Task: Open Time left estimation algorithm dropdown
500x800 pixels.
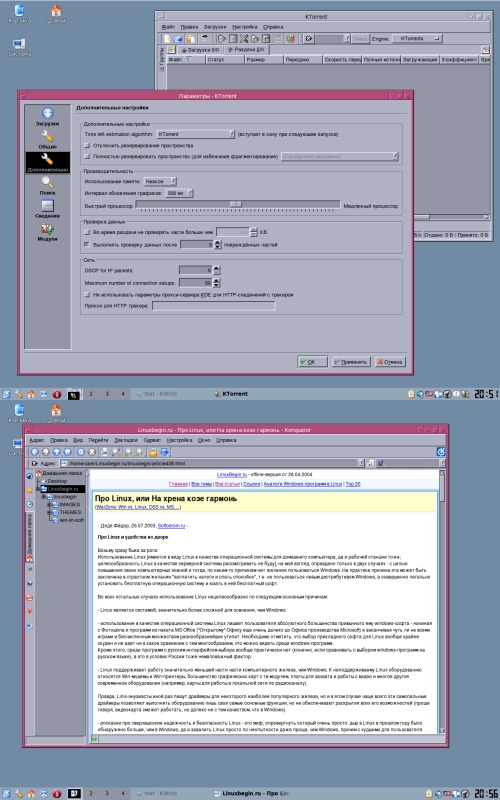Action: click(195, 134)
